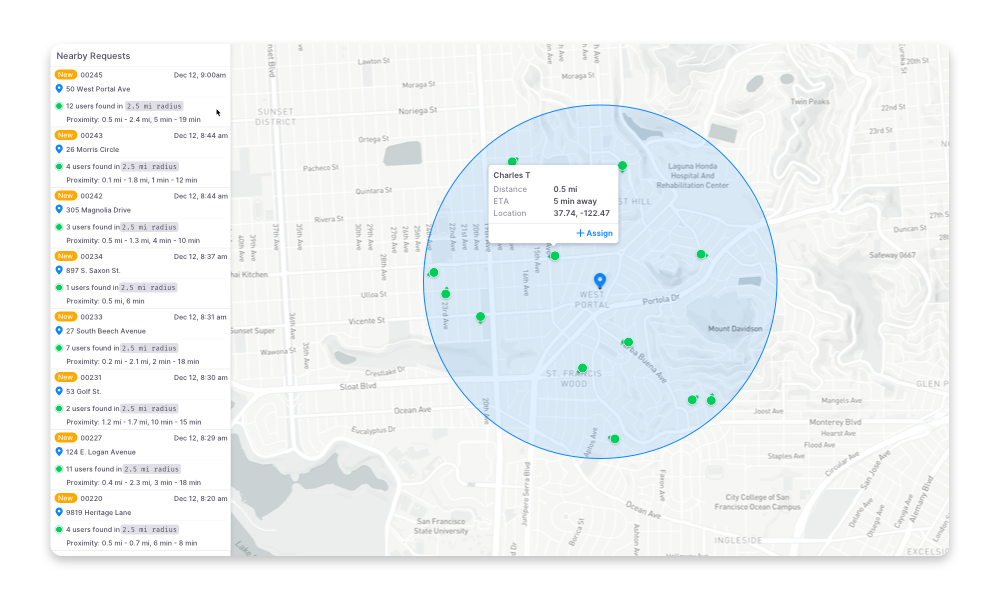The height and width of the screenshot is (600, 1000).
Task: Select the address 305 Magnolia Drive
Action: click(98, 210)
